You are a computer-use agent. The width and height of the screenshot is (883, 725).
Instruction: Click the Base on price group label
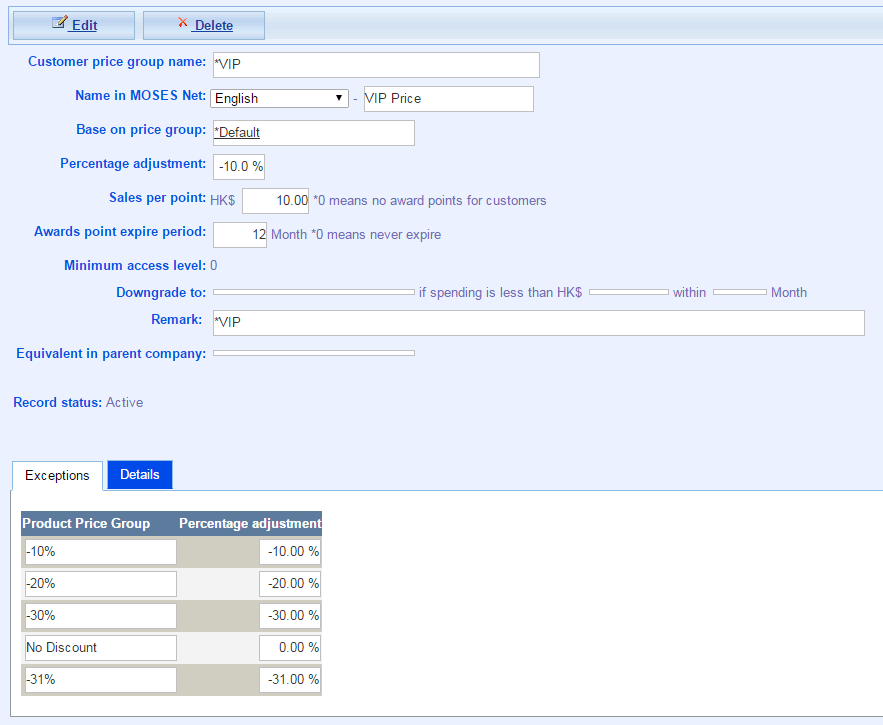pos(141,130)
